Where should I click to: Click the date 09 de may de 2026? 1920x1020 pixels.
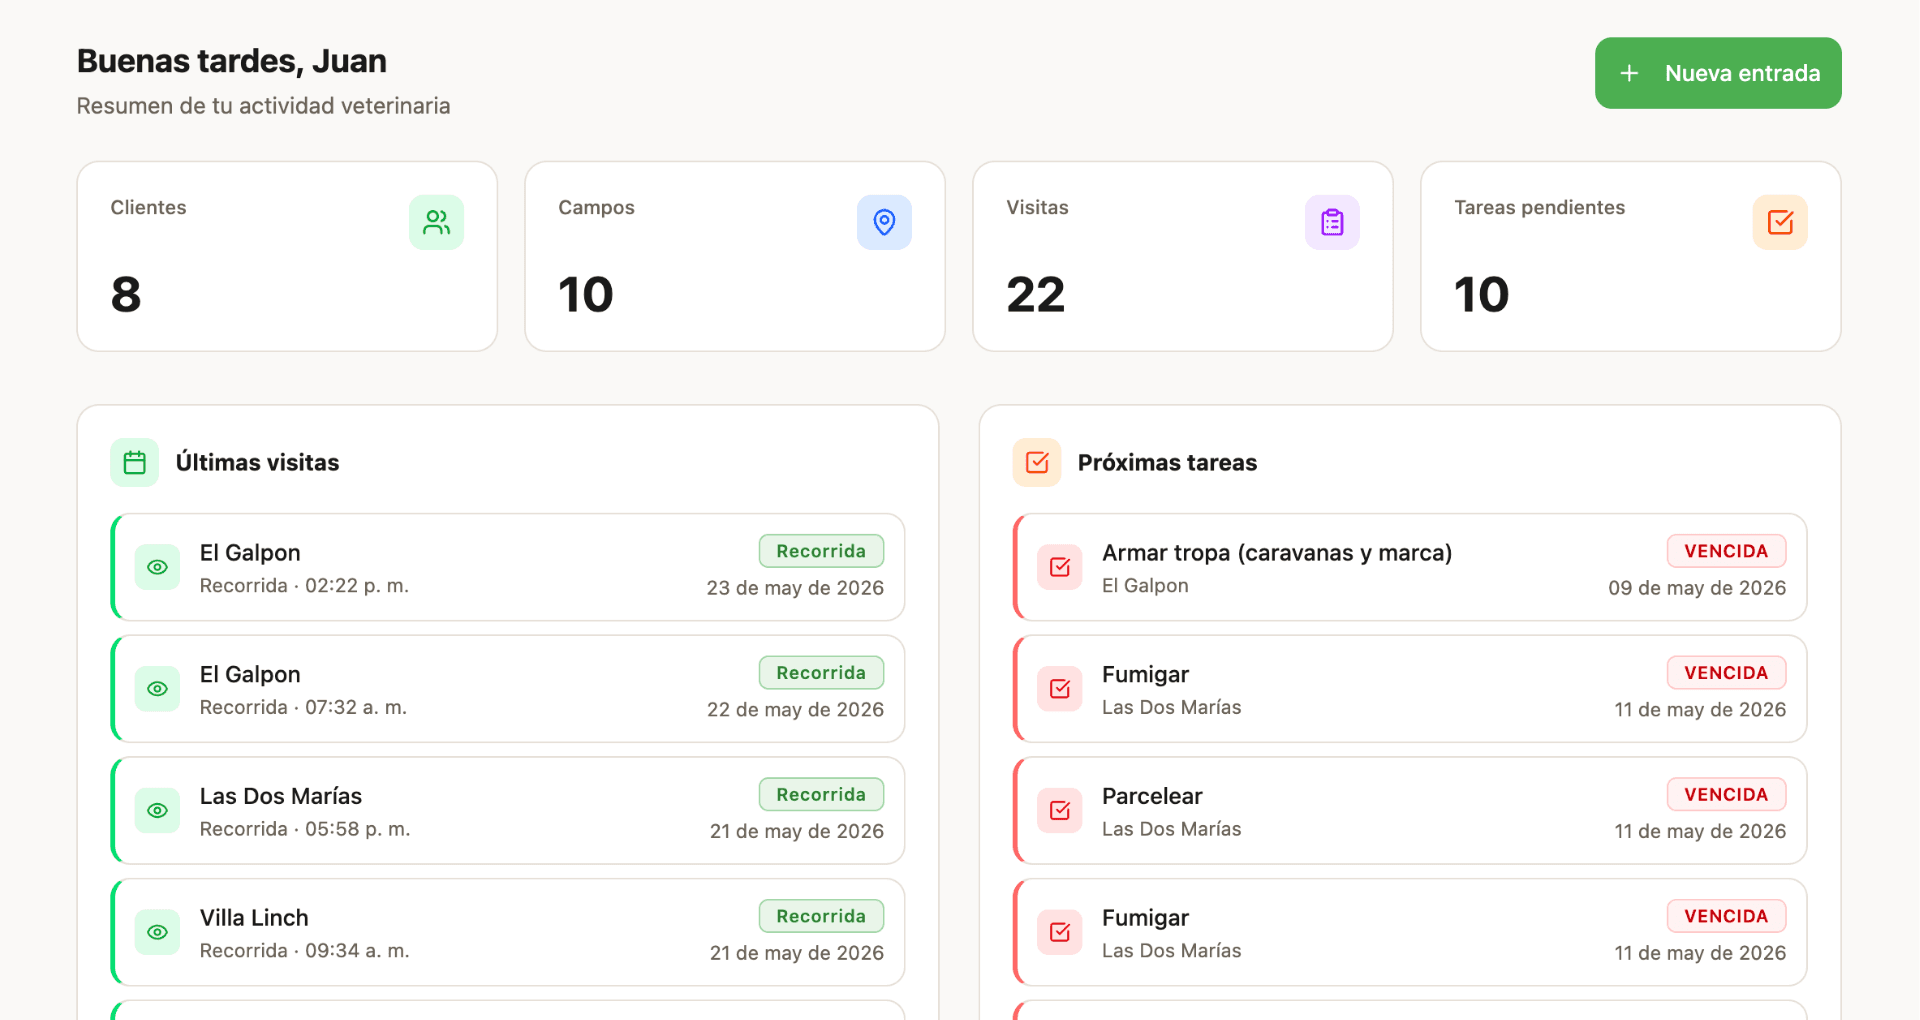(1697, 588)
